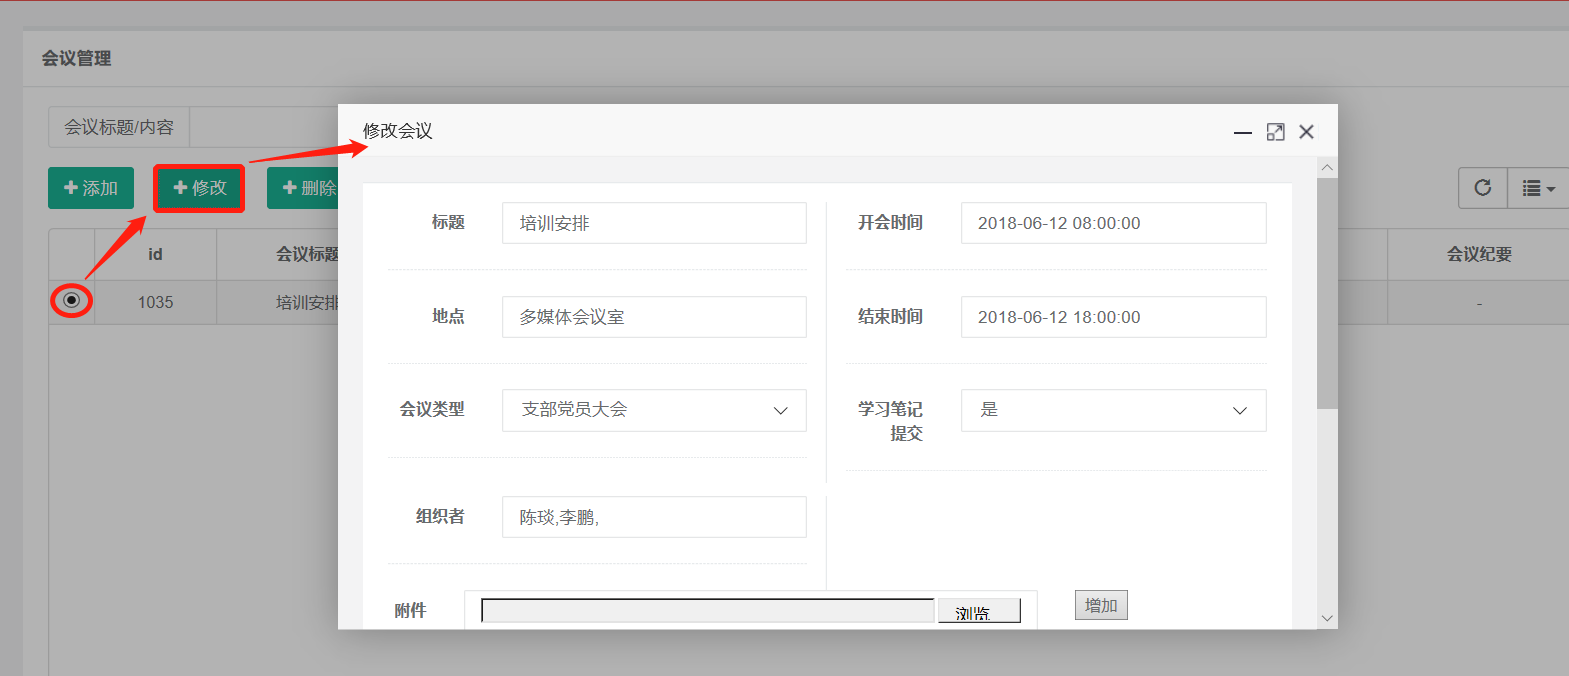This screenshot has width=1569, height=676.
Task: Click the 增加 attachment button
Action: point(1101,605)
